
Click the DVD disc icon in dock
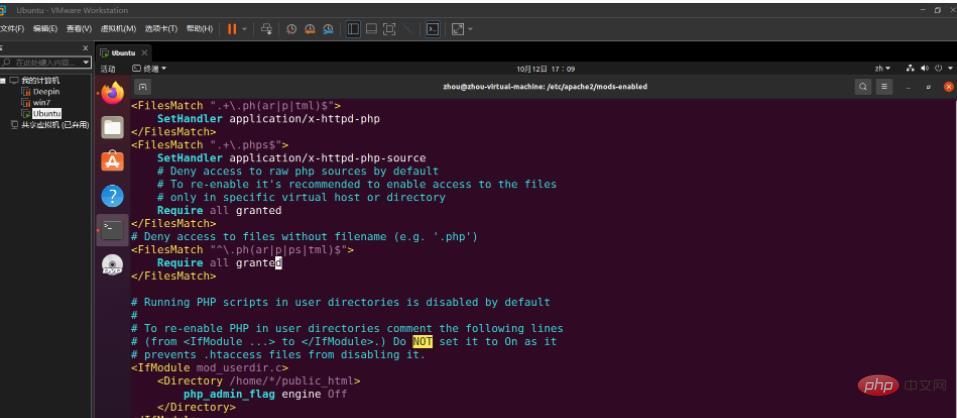[x=112, y=265]
